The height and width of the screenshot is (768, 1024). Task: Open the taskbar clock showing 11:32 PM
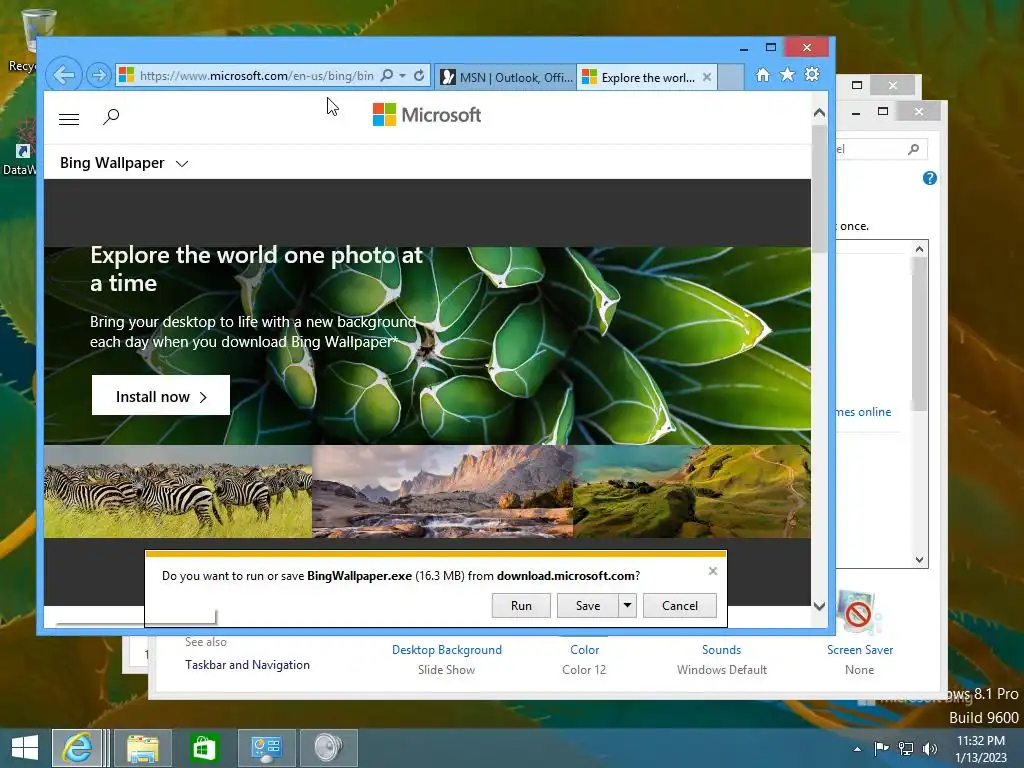(x=981, y=748)
